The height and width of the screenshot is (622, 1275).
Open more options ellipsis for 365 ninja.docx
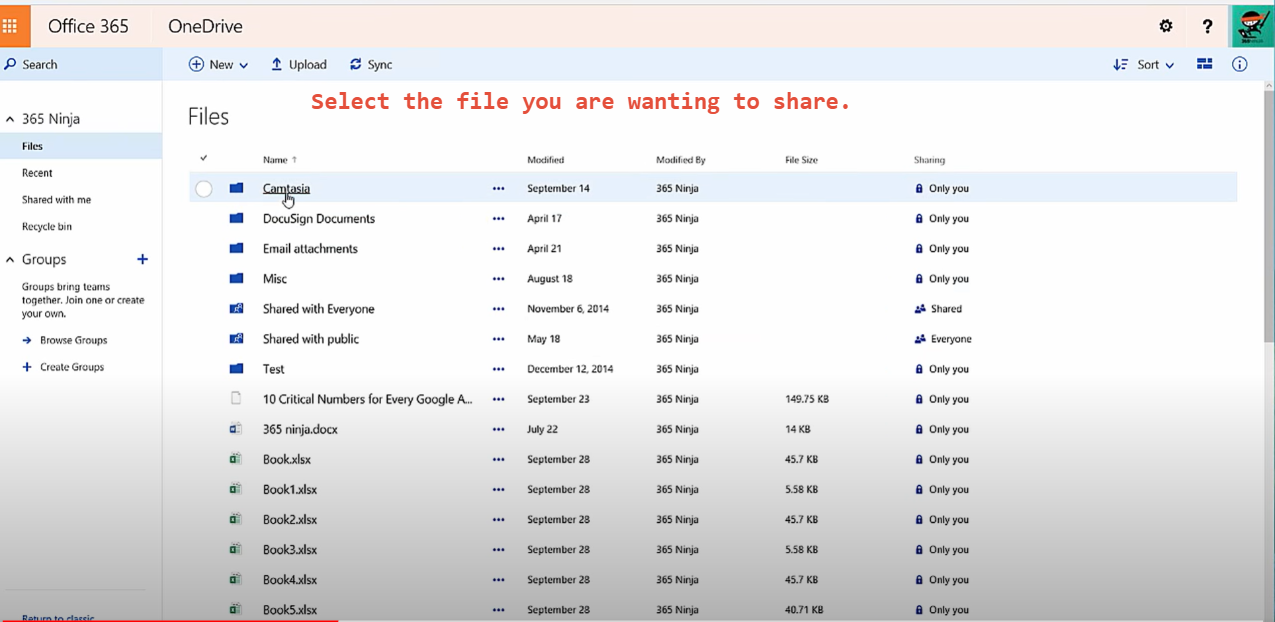tap(498, 429)
